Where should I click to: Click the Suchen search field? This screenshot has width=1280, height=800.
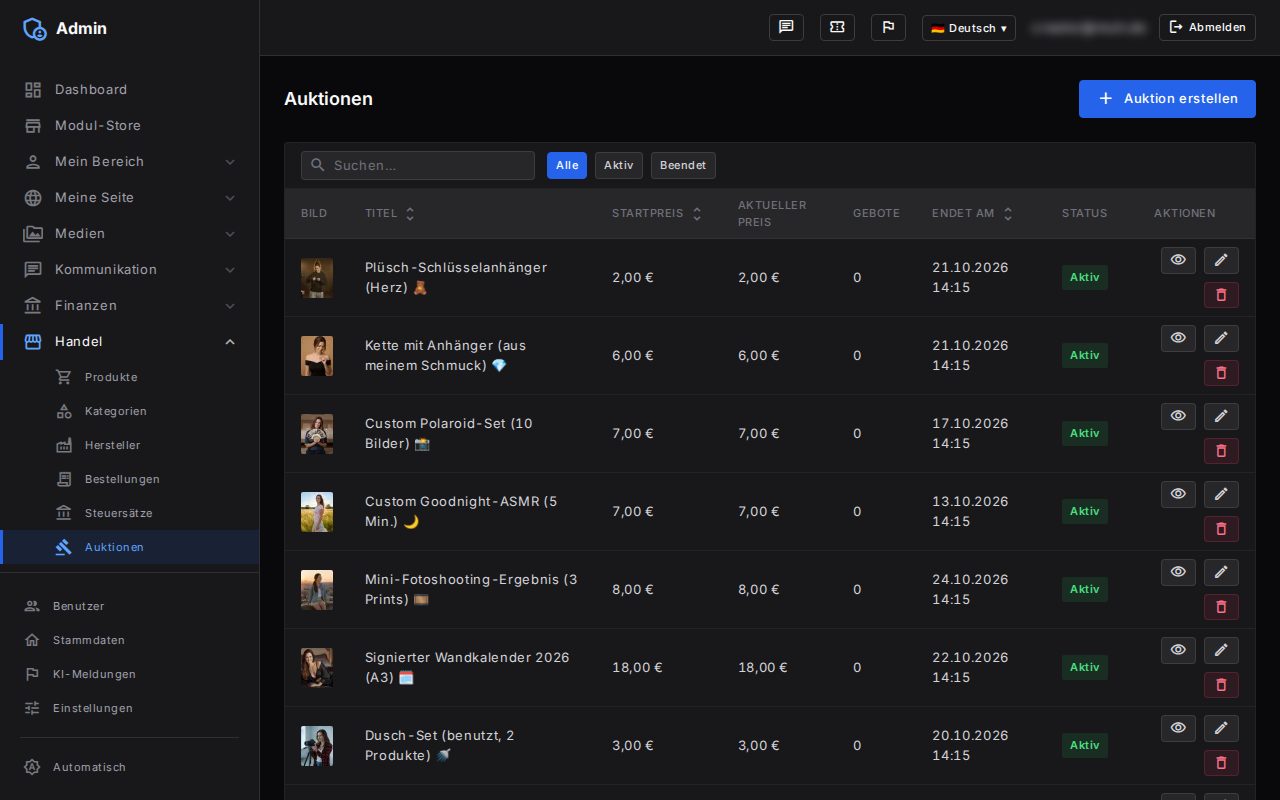click(418, 165)
